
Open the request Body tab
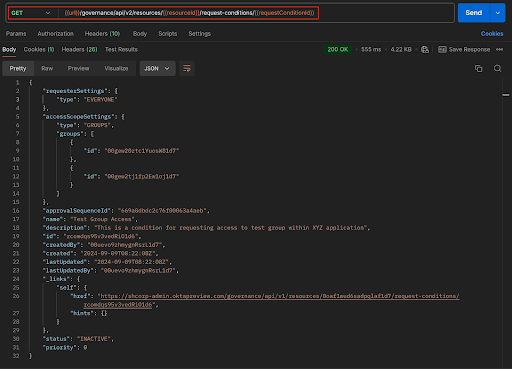point(140,34)
